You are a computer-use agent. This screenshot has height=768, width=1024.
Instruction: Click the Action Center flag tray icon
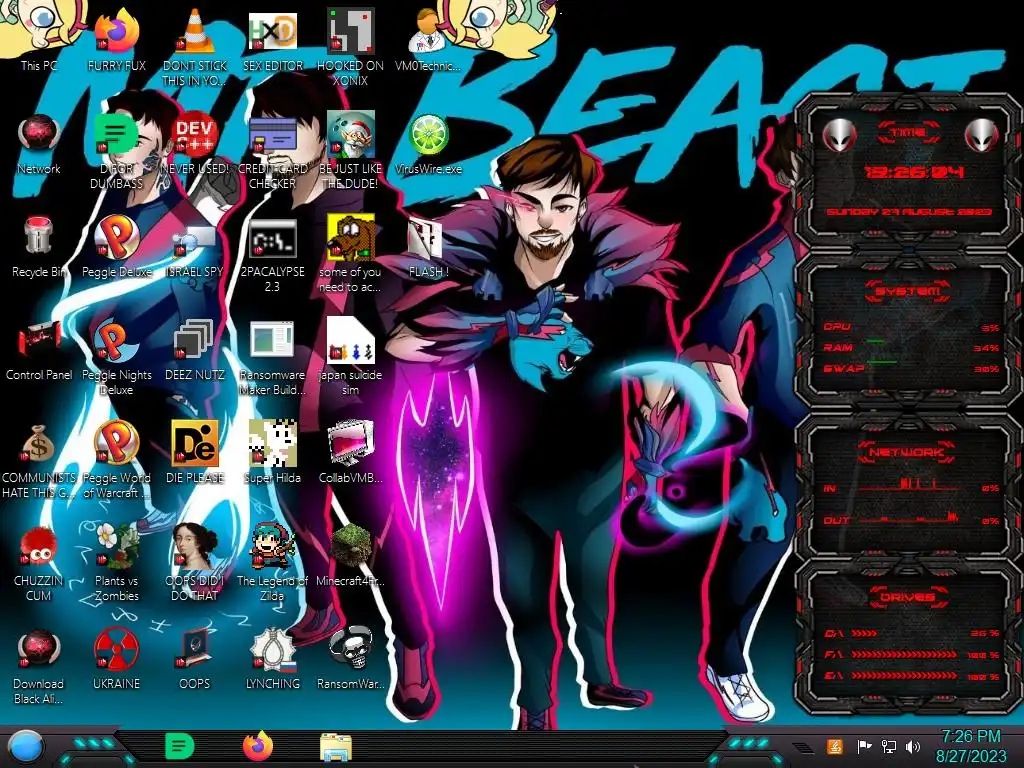pos(864,746)
